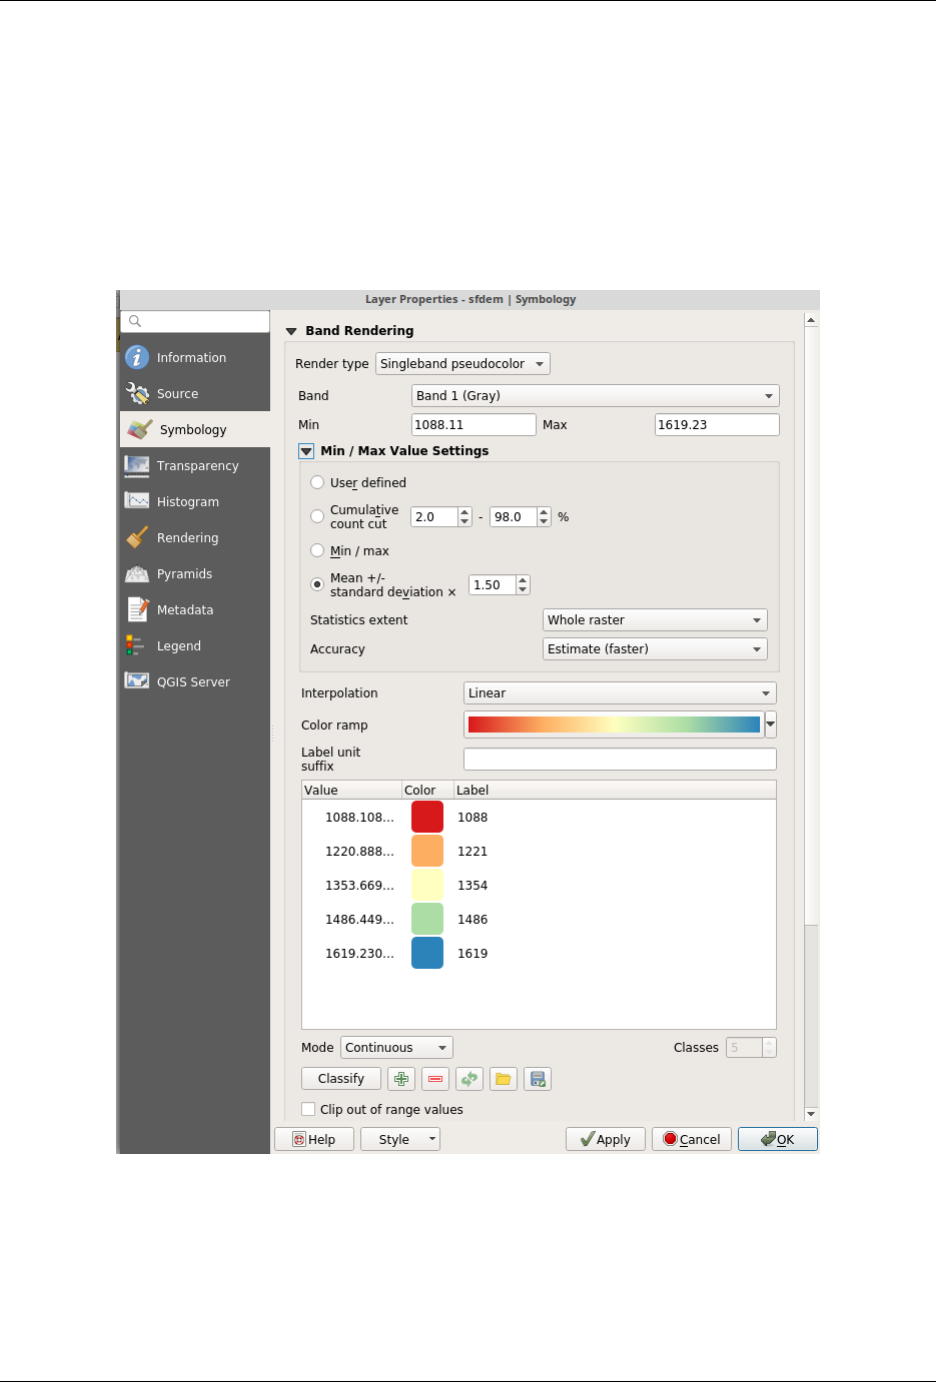This screenshot has height=1382, width=936.
Task: Open the Color ramp dropdown arrow
Action: (x=770, y=725)
